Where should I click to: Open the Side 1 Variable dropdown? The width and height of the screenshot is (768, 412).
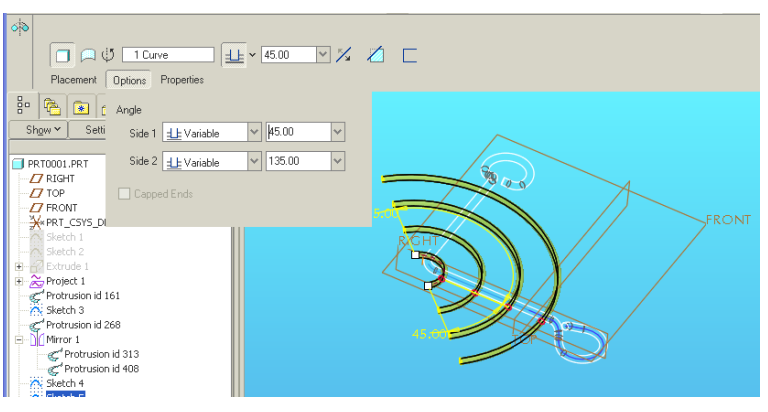click(253, 132)
